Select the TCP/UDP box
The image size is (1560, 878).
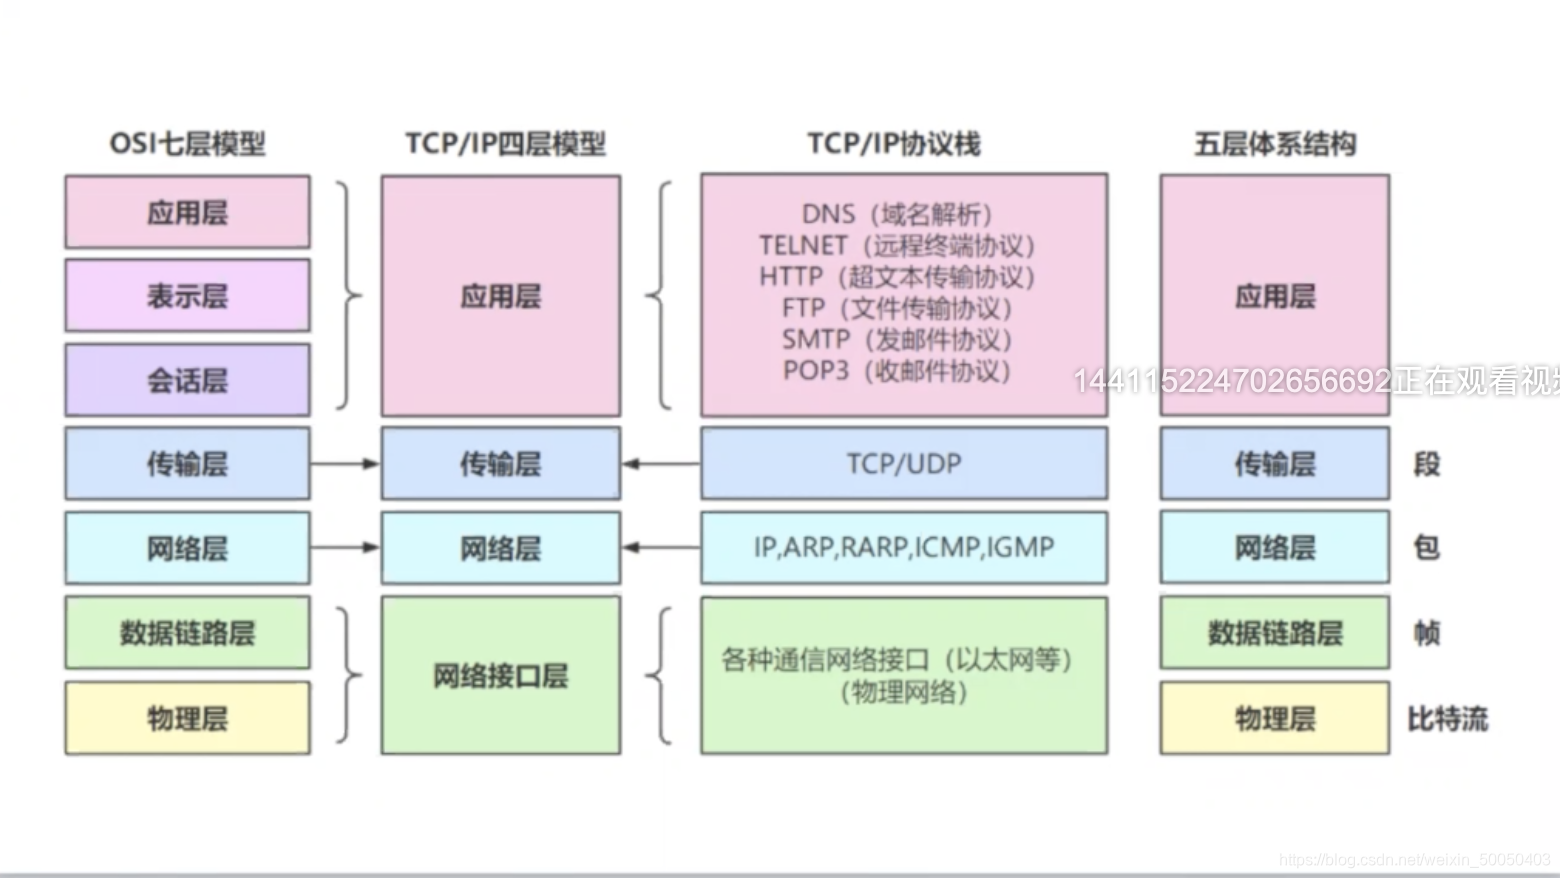[x=904, y=463]
